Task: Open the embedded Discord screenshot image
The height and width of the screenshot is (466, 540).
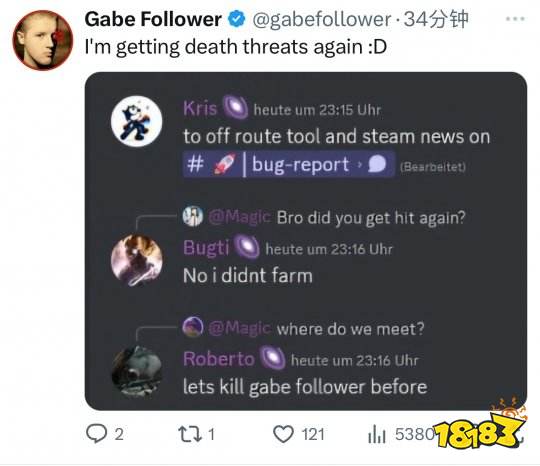Action: coord(306,241)
